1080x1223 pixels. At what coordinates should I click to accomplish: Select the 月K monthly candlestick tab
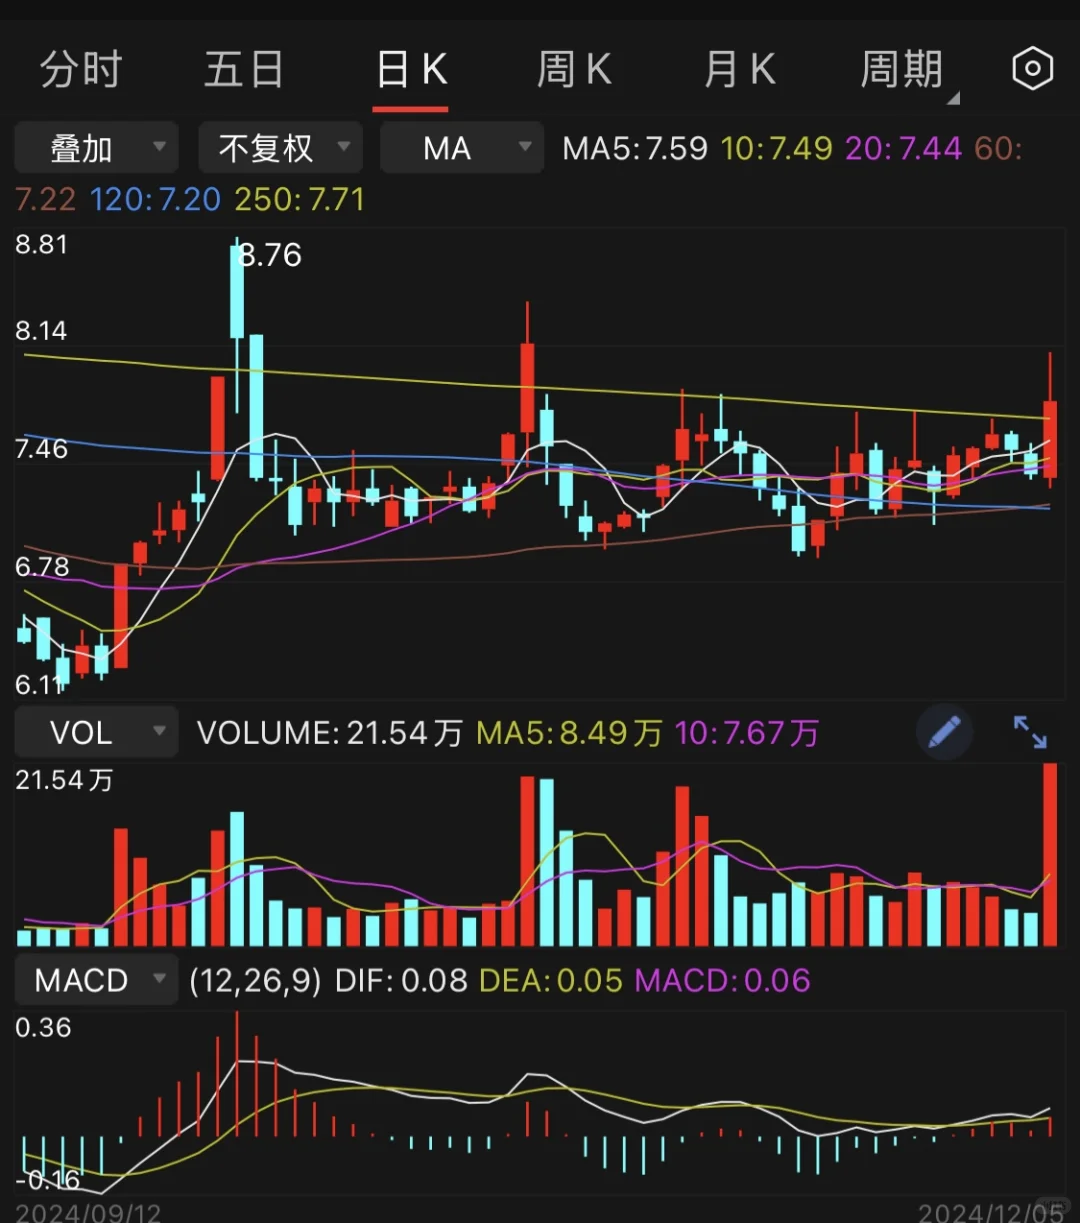click(739, 70)
